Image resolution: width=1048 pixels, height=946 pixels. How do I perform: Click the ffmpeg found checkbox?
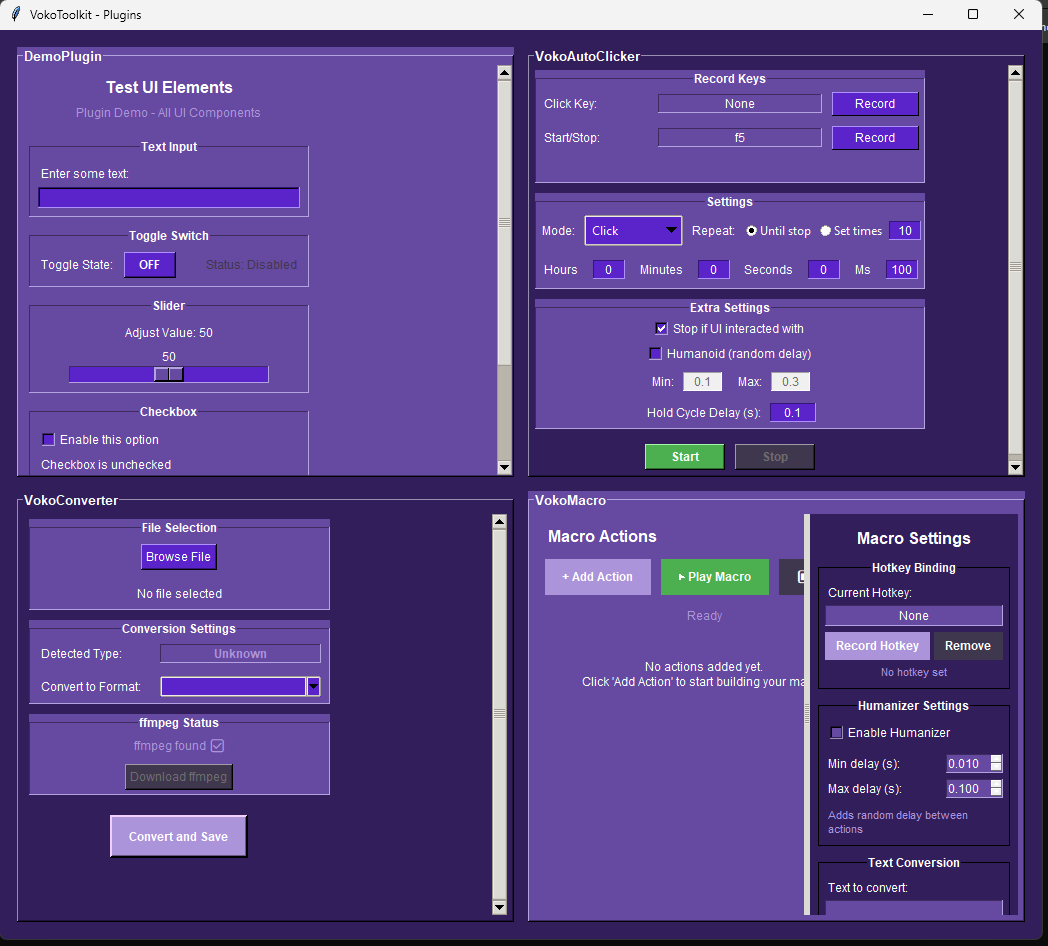point(217,745)
